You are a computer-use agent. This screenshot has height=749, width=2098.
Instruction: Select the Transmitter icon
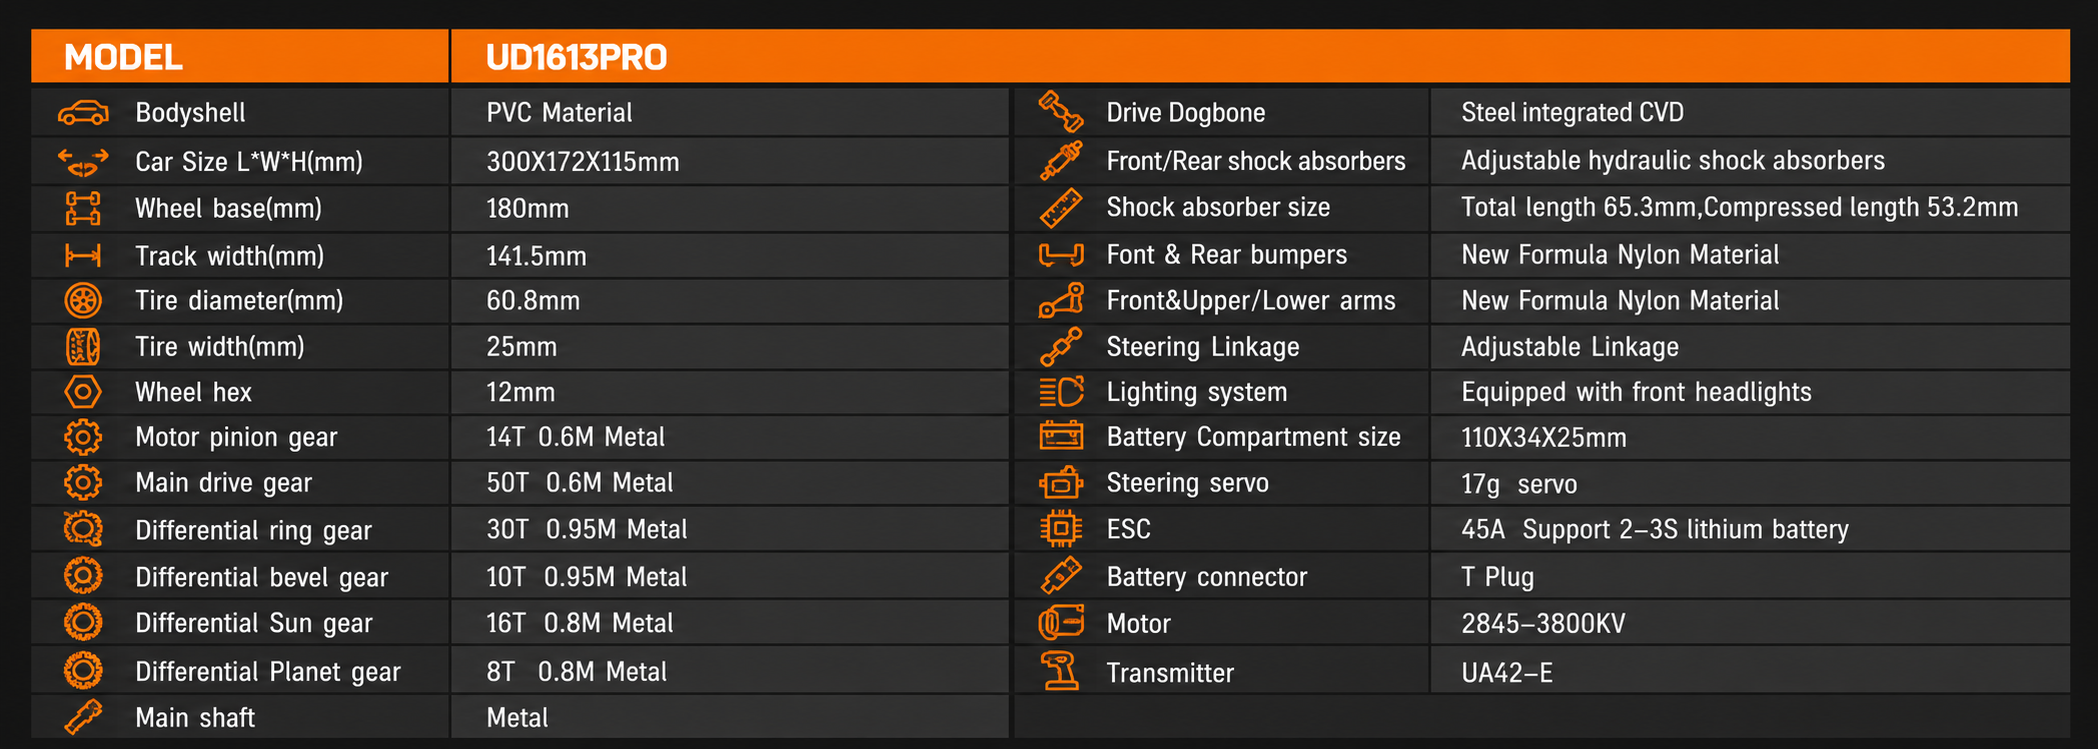pos(1061,671)
